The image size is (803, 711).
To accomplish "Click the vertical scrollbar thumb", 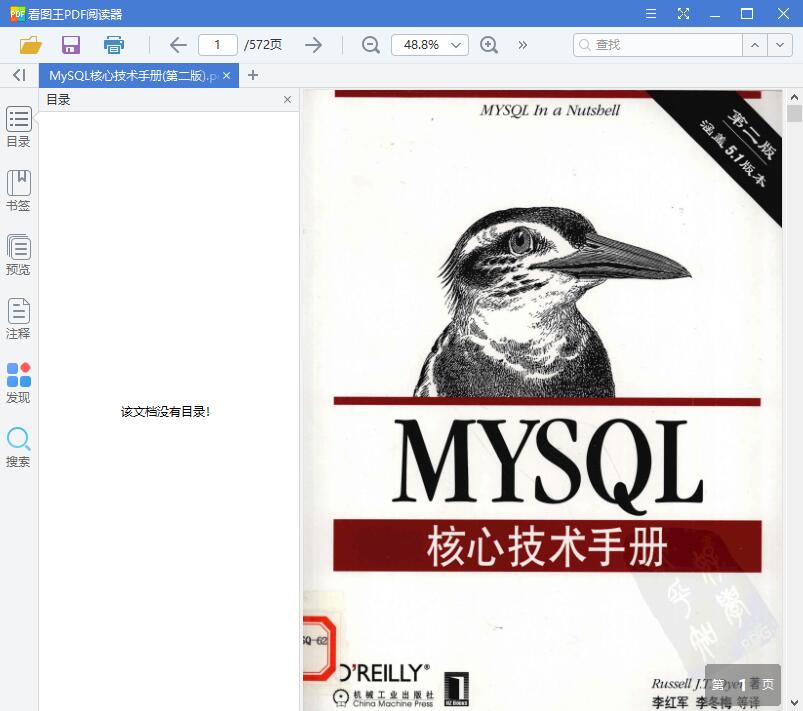I will 794,113.
